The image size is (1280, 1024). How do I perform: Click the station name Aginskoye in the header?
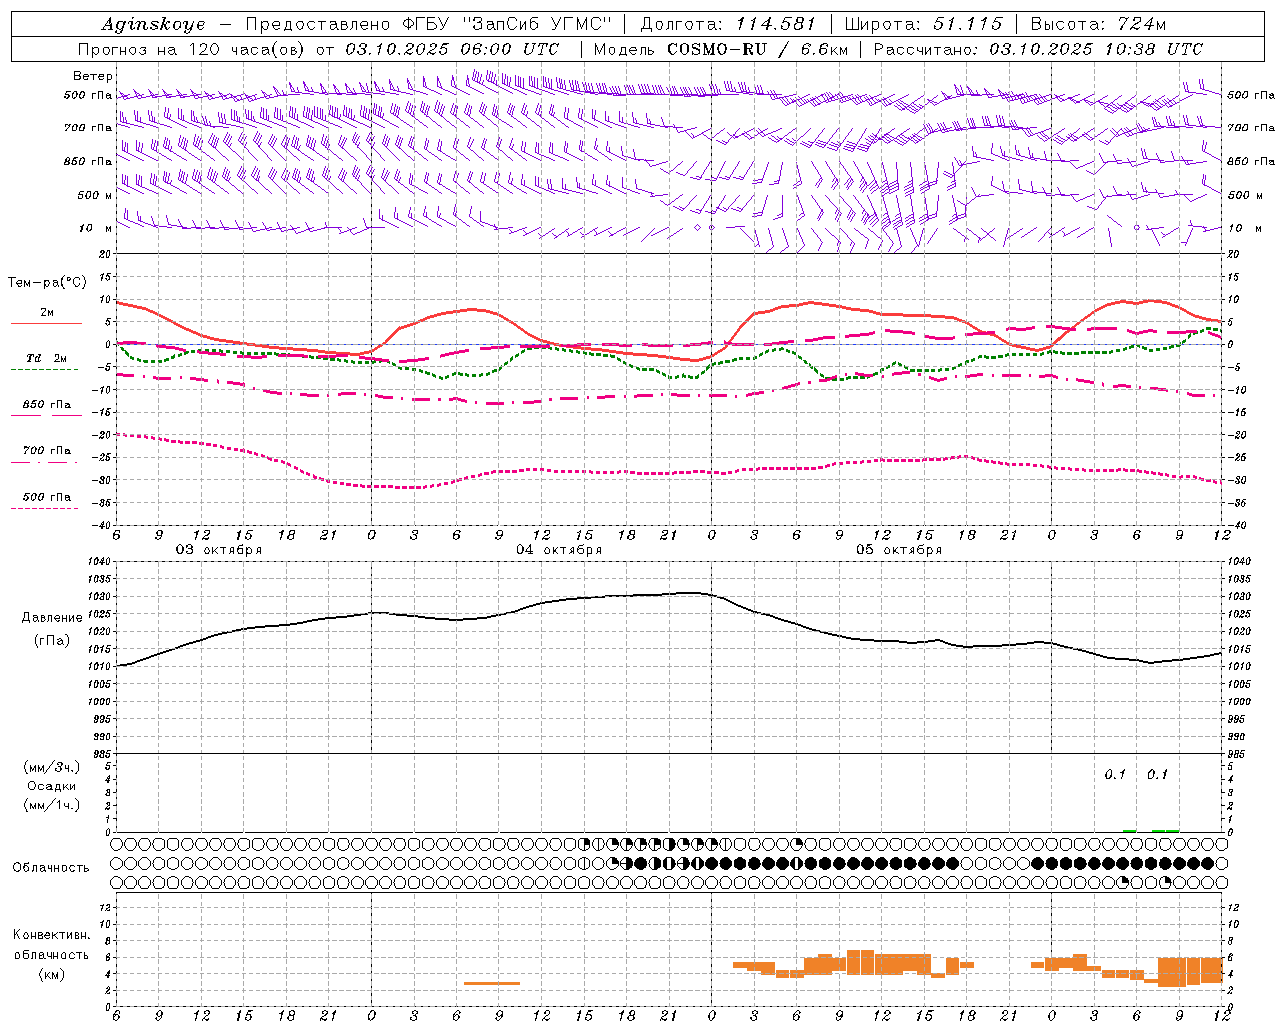coord(154,25)
